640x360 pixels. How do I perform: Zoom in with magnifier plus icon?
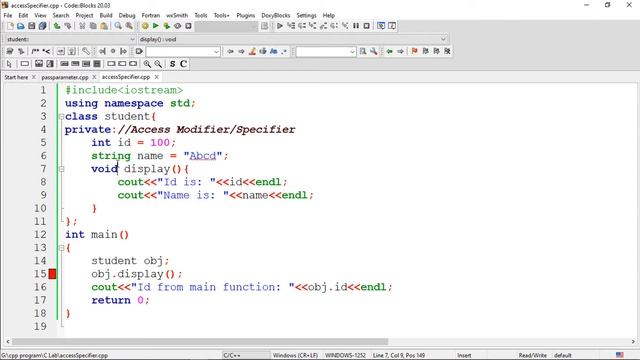pyautogui.click(x=147, y=64)
